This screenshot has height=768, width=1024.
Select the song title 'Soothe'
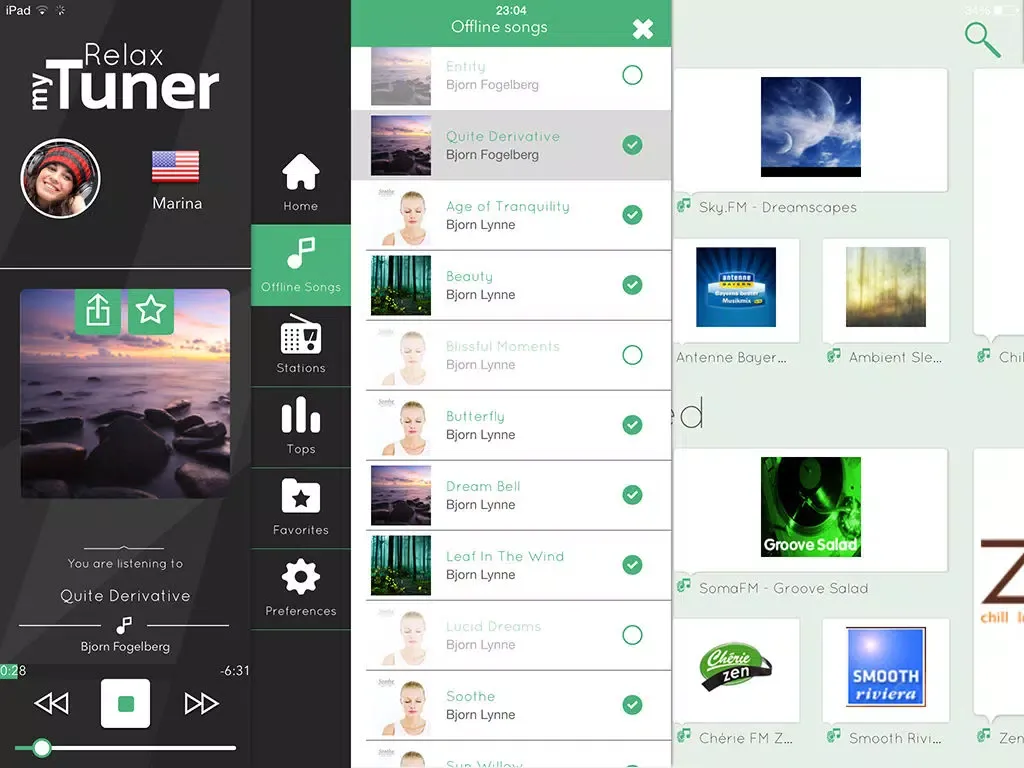point(470,696)
